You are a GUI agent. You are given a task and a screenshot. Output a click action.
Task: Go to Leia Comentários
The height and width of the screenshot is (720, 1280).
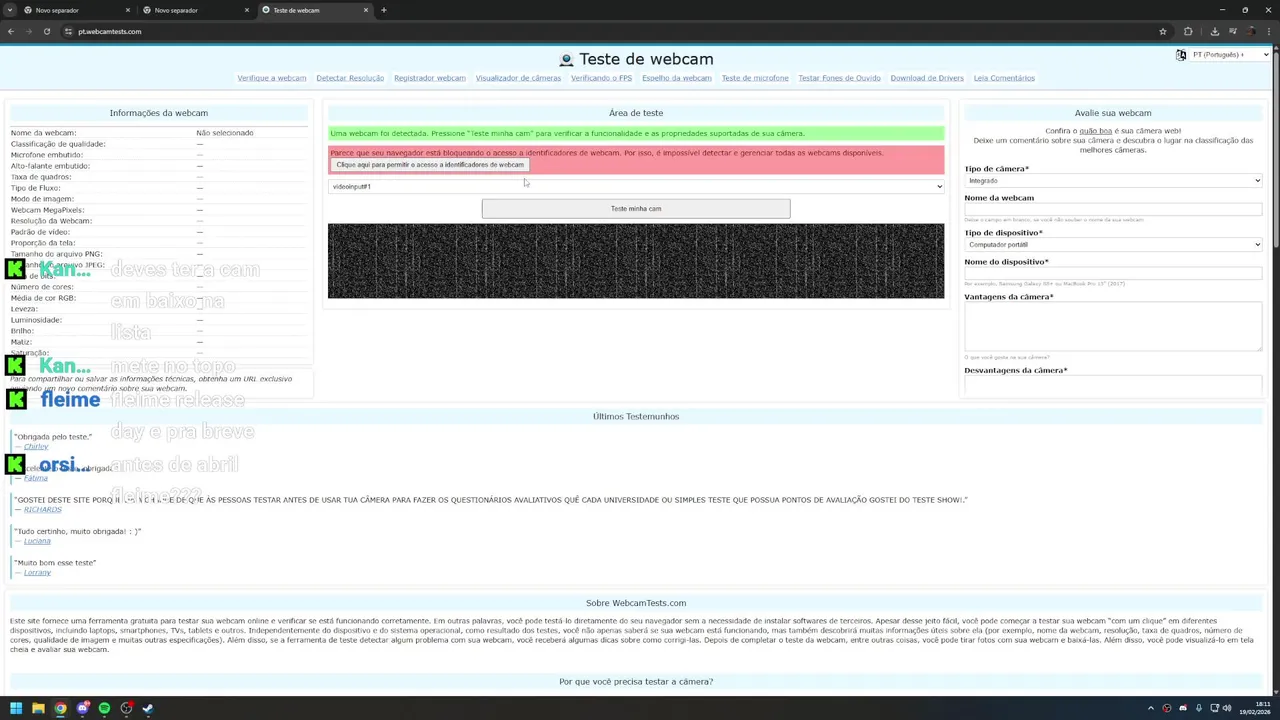pyautogui.click(x=1004, y=78)
